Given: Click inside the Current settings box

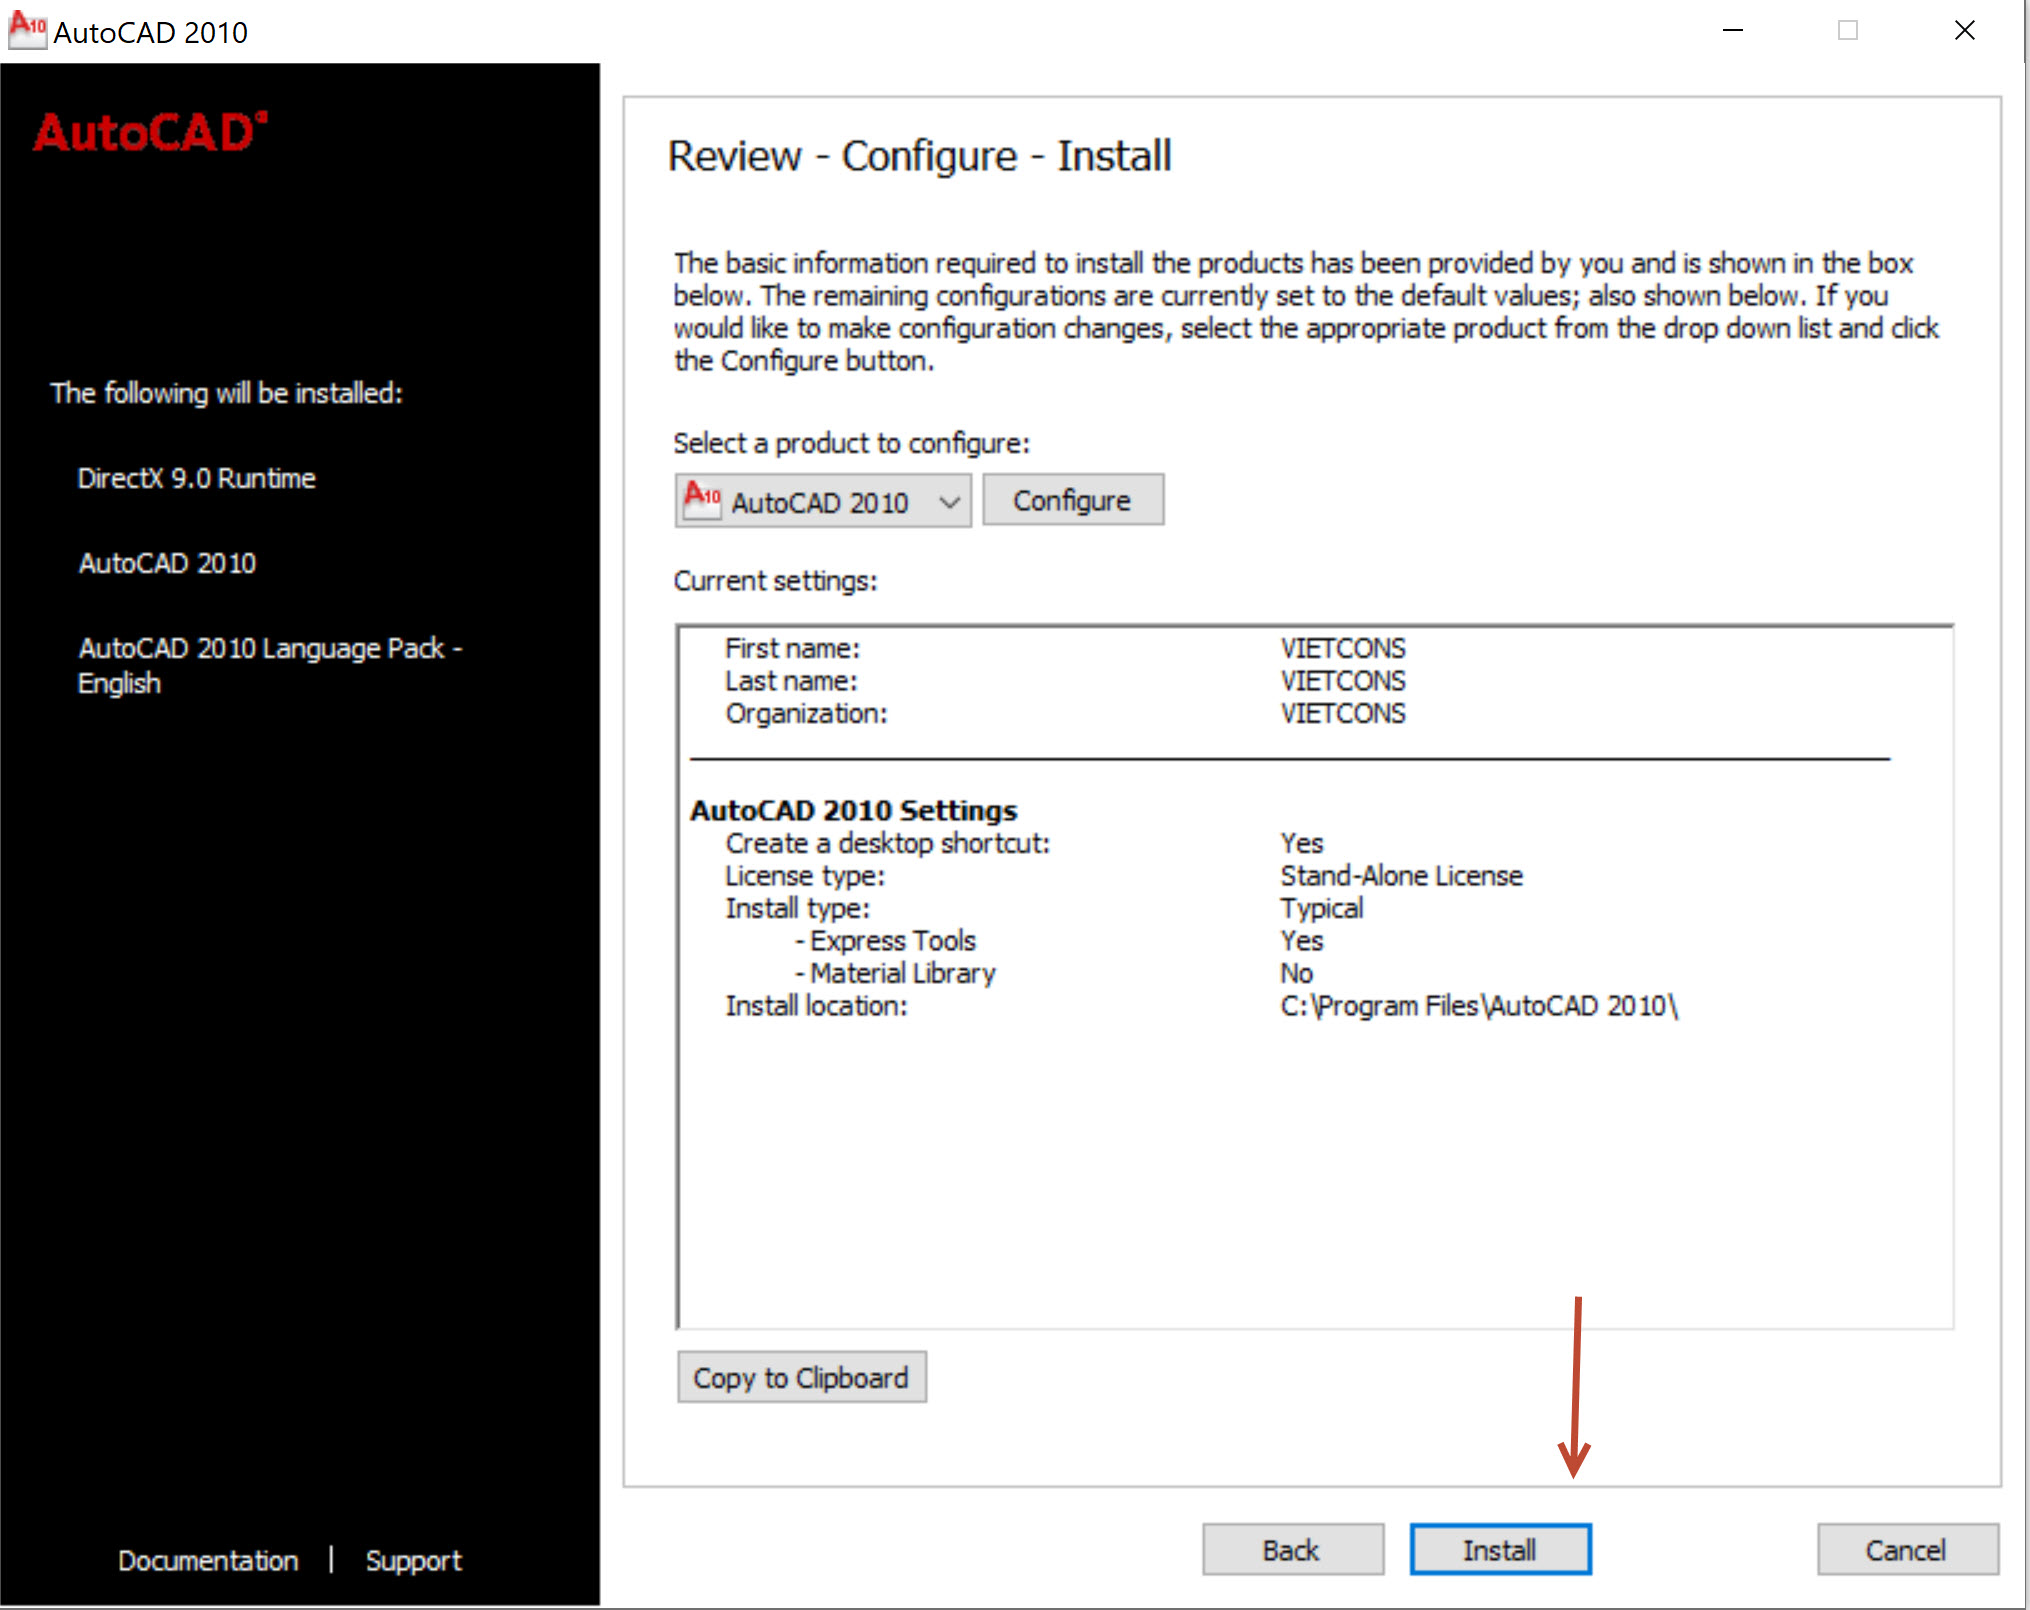Looking at the screenshot, I should coord(1300,1150).
